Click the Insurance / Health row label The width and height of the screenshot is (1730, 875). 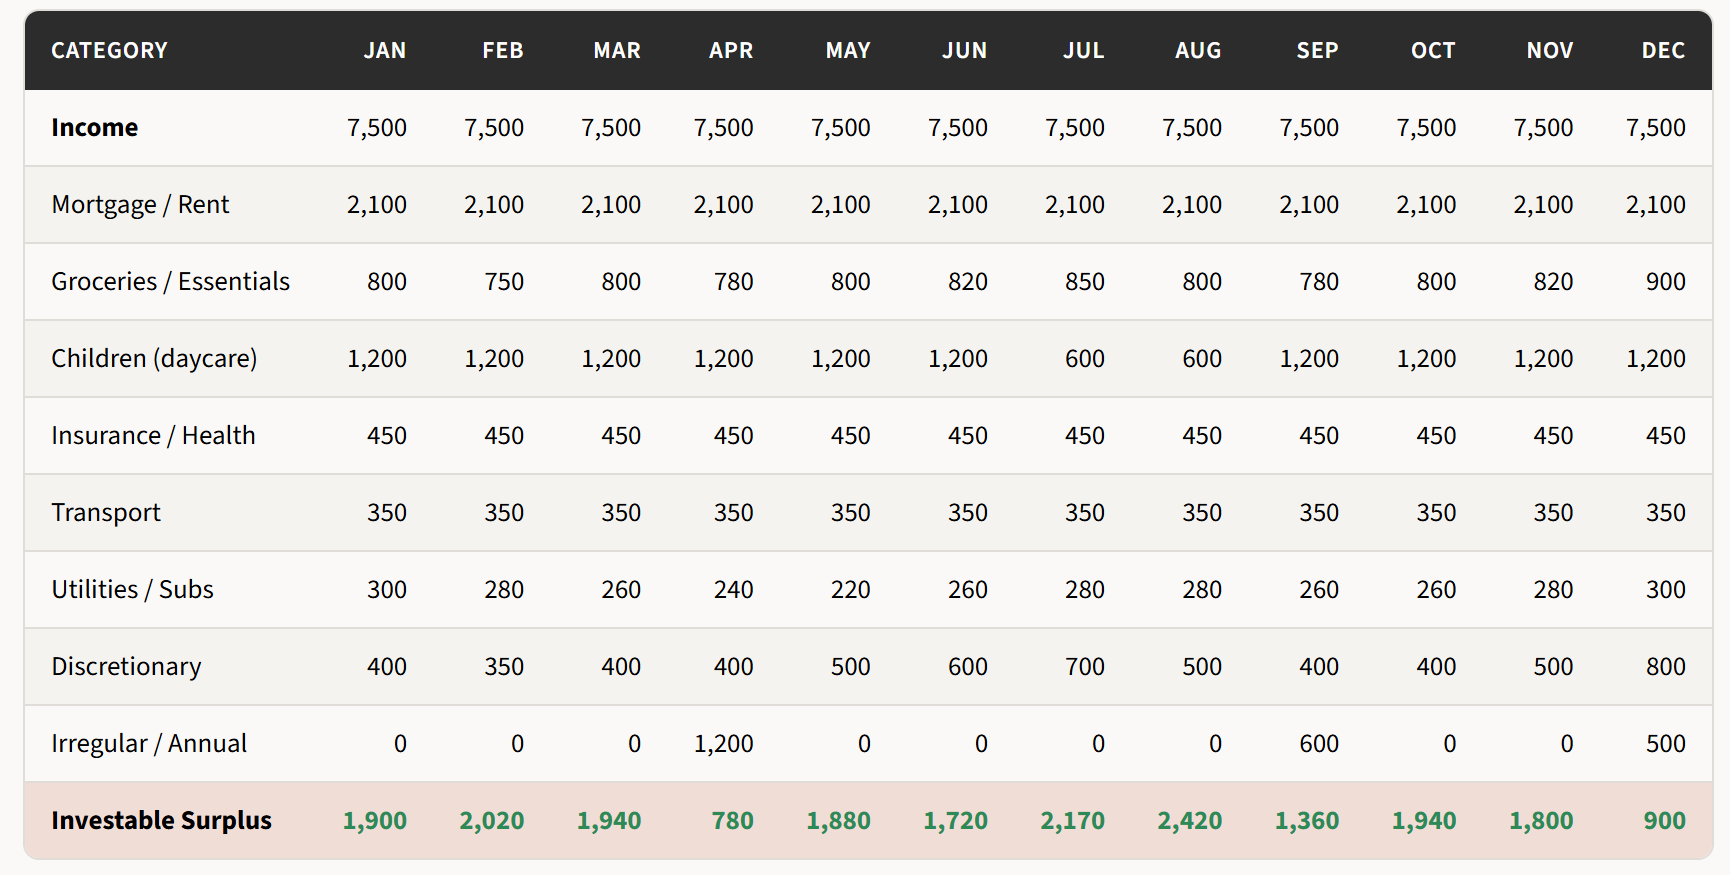[153, 435]
